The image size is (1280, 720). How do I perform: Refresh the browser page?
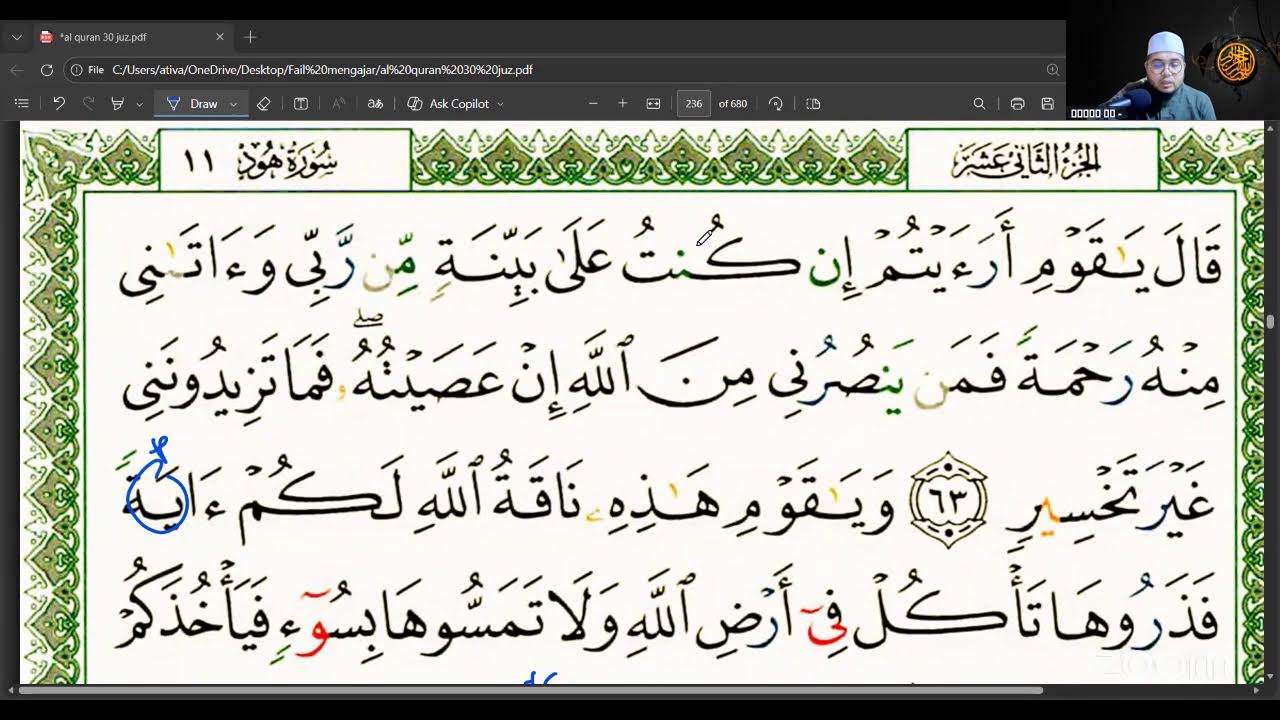[46, 70]
